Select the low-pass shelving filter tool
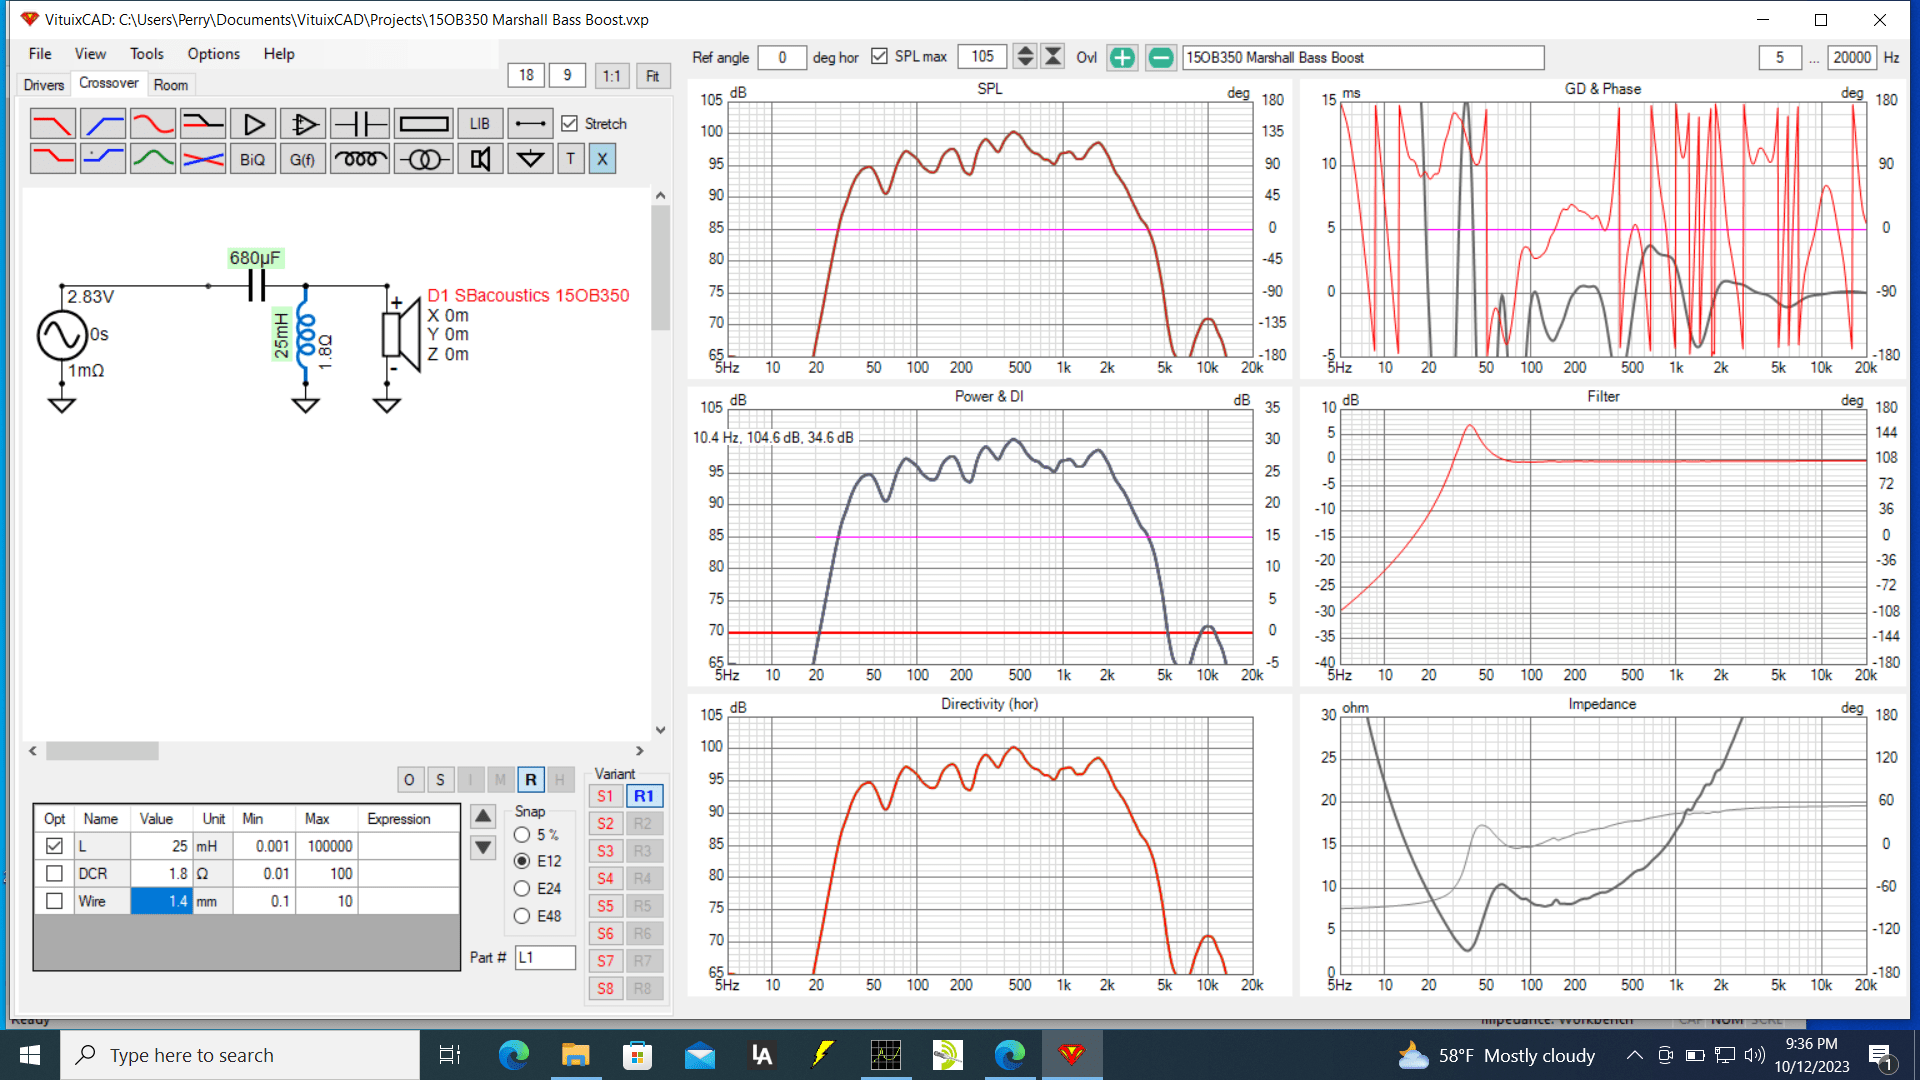The height and width of the screenshot is (1080, 1920). point(203,124)
